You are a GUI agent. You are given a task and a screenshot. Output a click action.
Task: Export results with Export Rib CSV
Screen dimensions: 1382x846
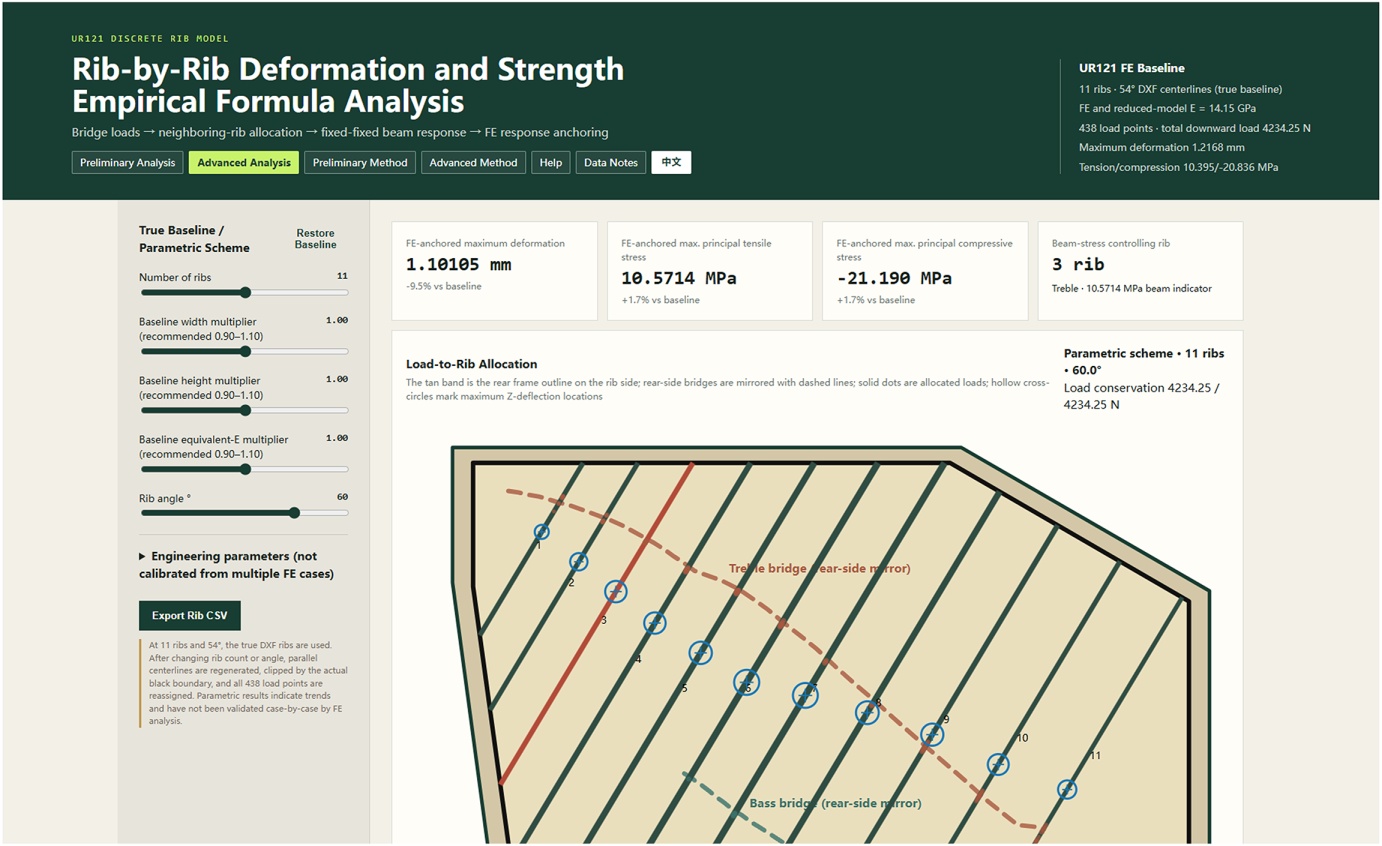click(x=190, y=615)
